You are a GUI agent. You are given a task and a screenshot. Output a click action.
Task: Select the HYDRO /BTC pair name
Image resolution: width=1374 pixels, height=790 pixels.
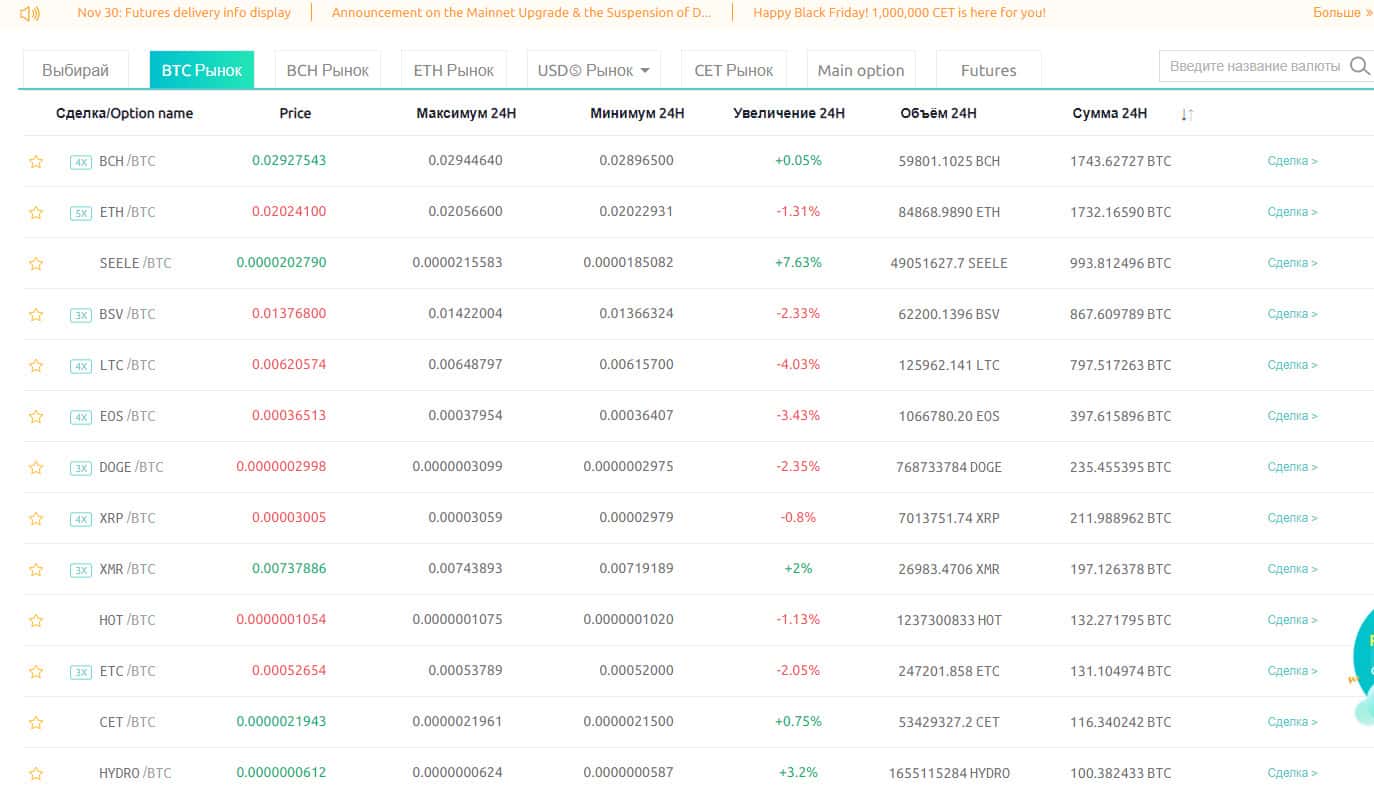pyautogui.click(x=135, y=773)
